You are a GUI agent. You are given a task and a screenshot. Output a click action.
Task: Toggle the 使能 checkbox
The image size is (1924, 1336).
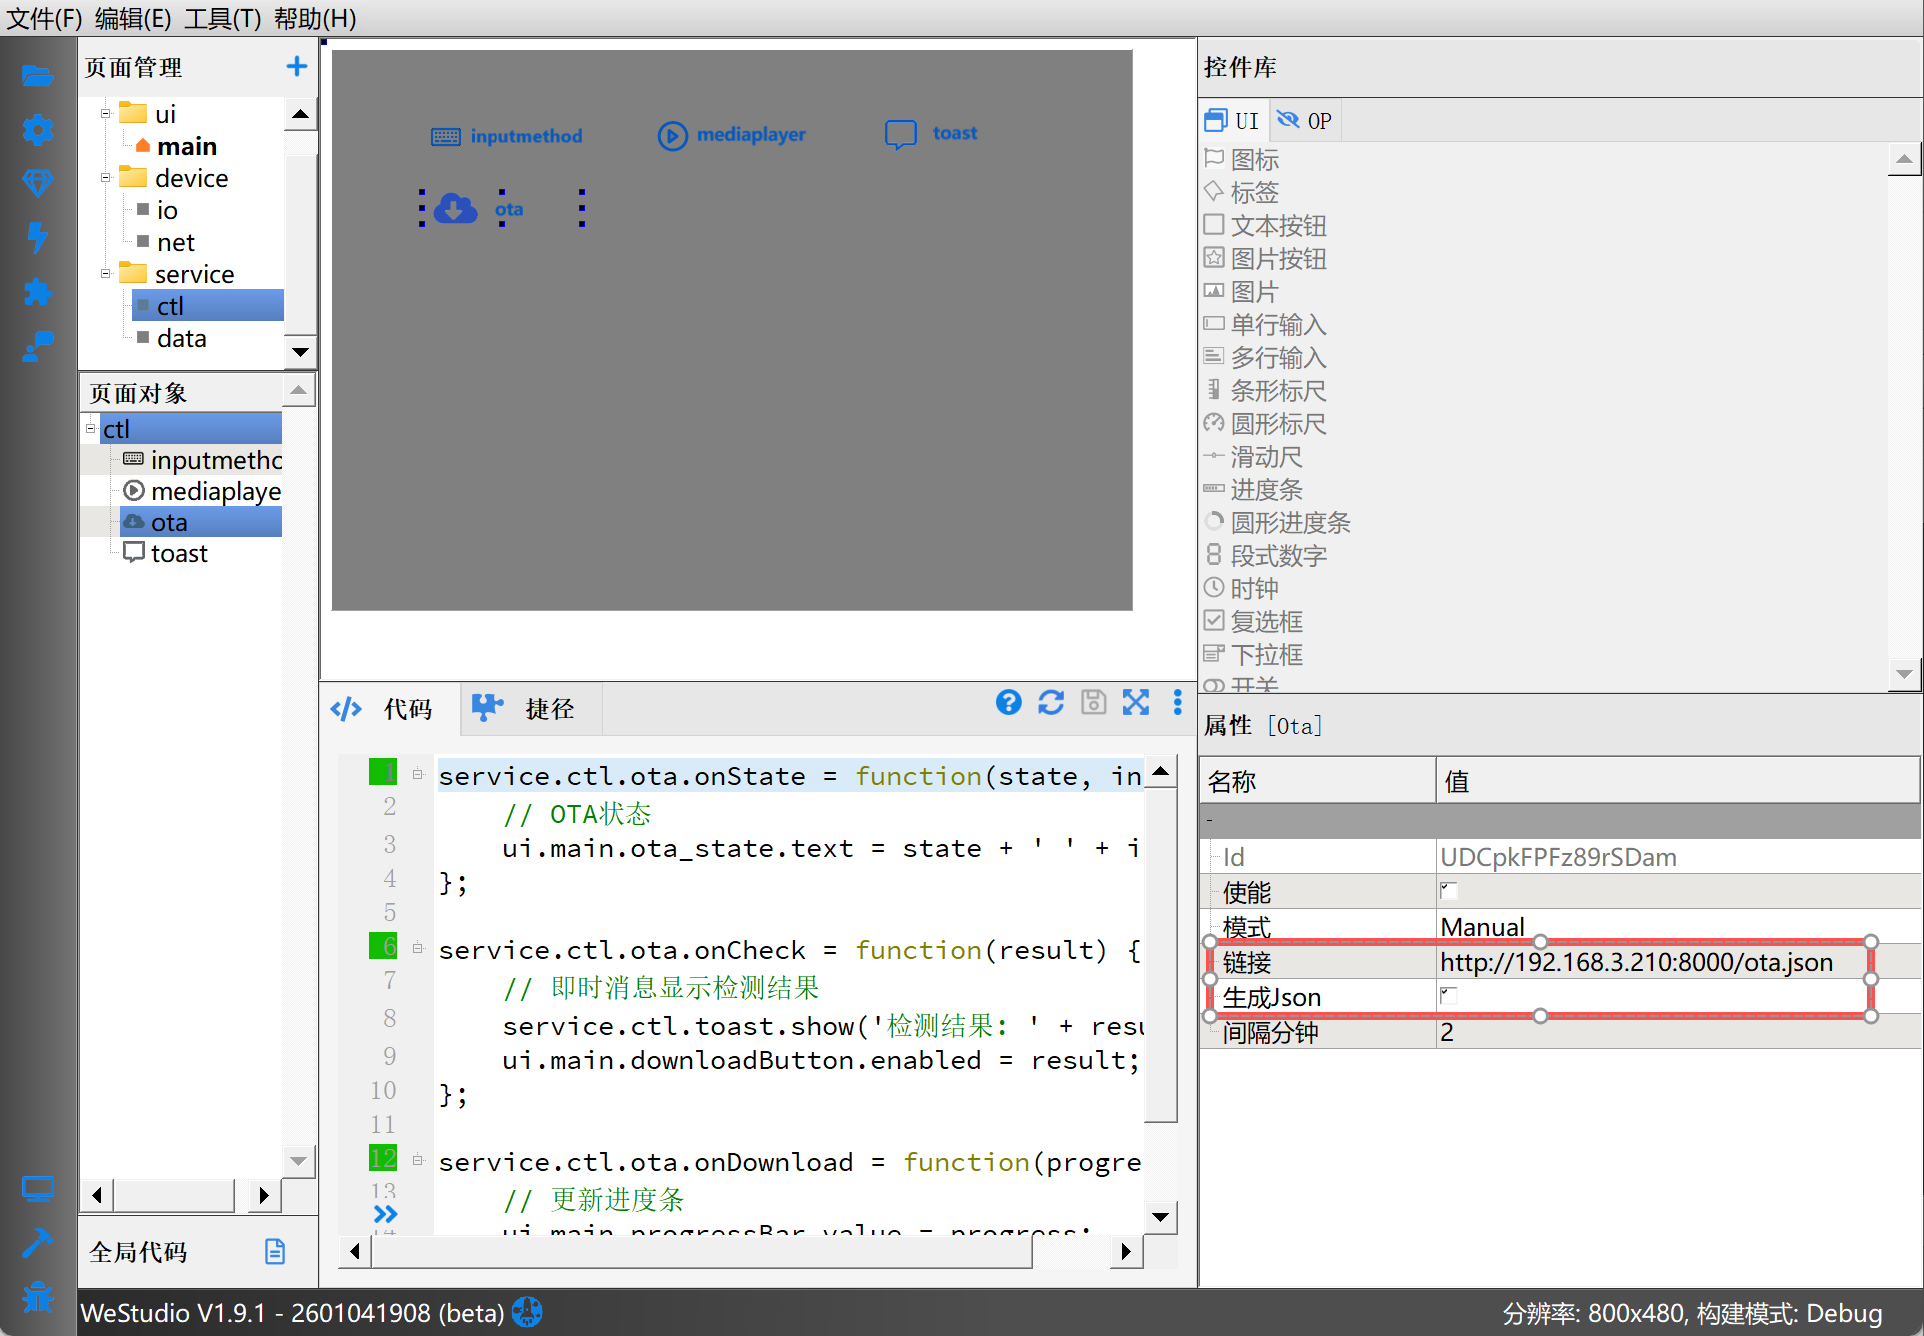tap(1448, 891)
